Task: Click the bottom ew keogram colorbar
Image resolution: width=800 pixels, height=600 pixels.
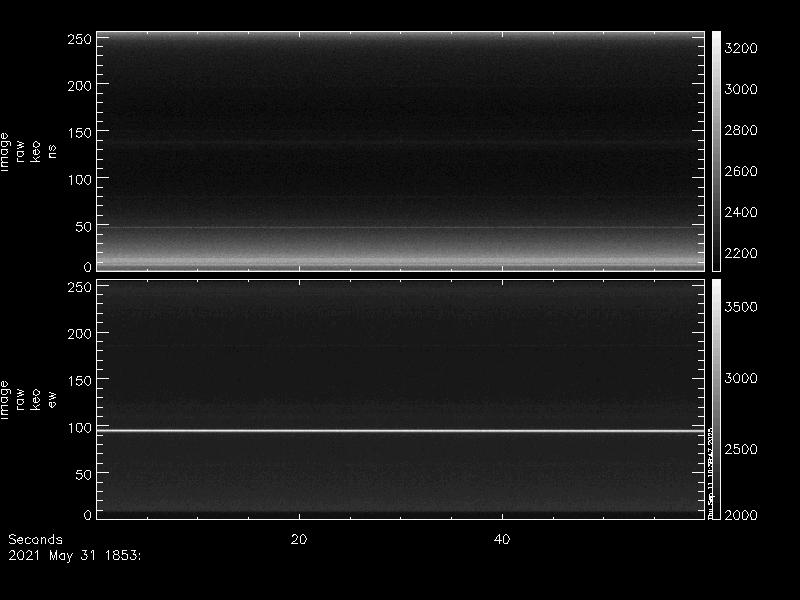Action: (x=716, y=398)
